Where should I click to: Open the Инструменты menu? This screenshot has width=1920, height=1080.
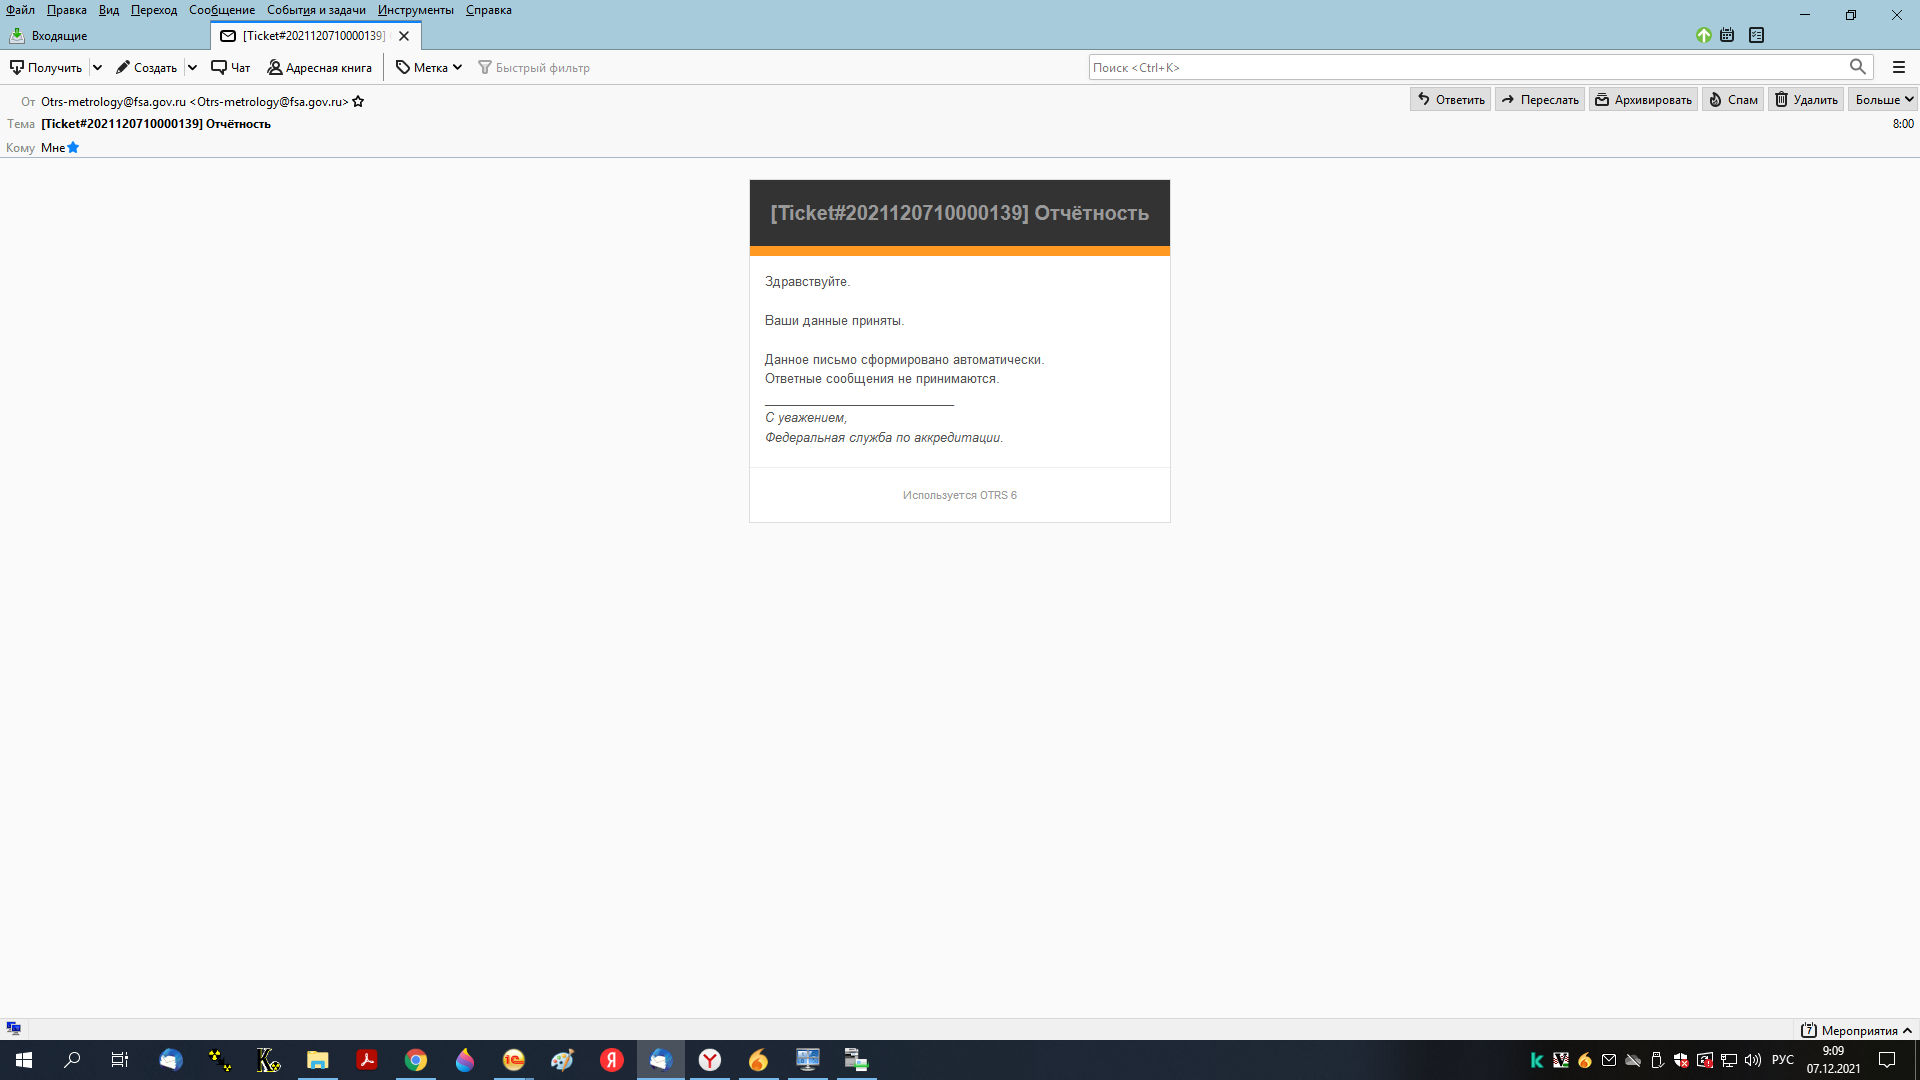tap(415, 10)
